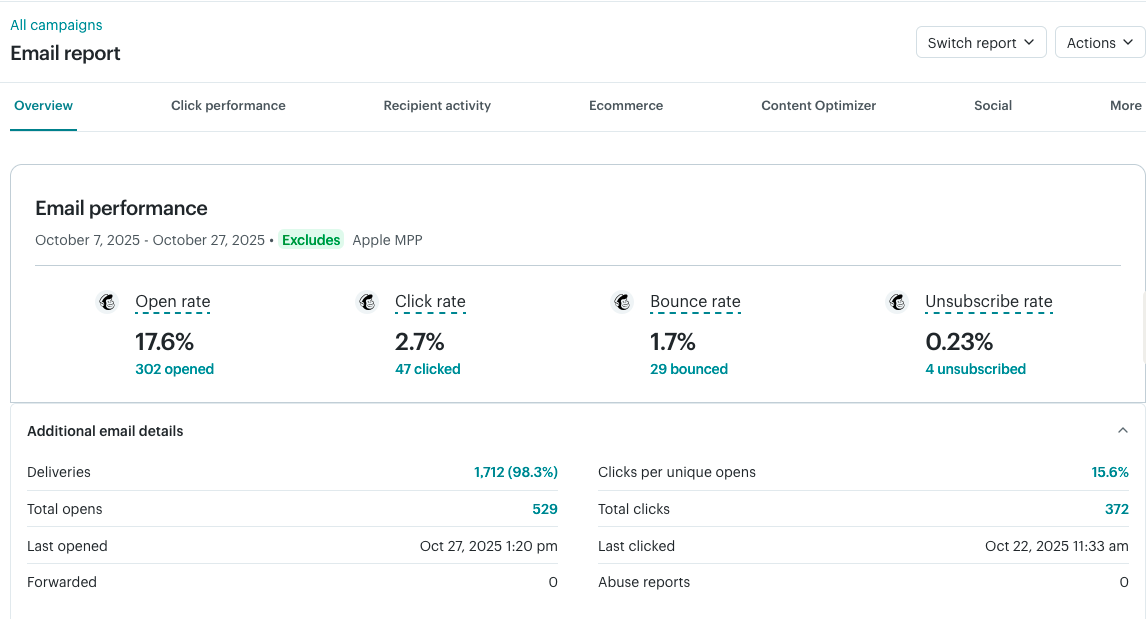
Task: Switch to the Click performance tab
Action: (x=228, y=105)
